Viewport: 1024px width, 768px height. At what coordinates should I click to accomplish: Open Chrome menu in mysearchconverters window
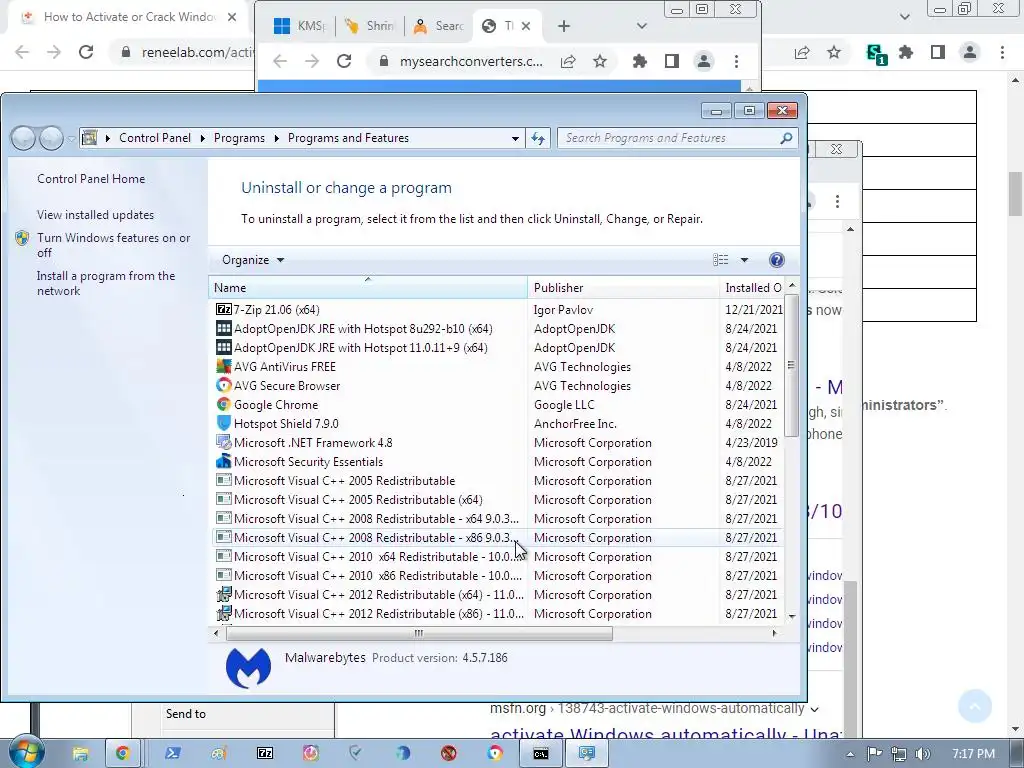click(736, 61)
